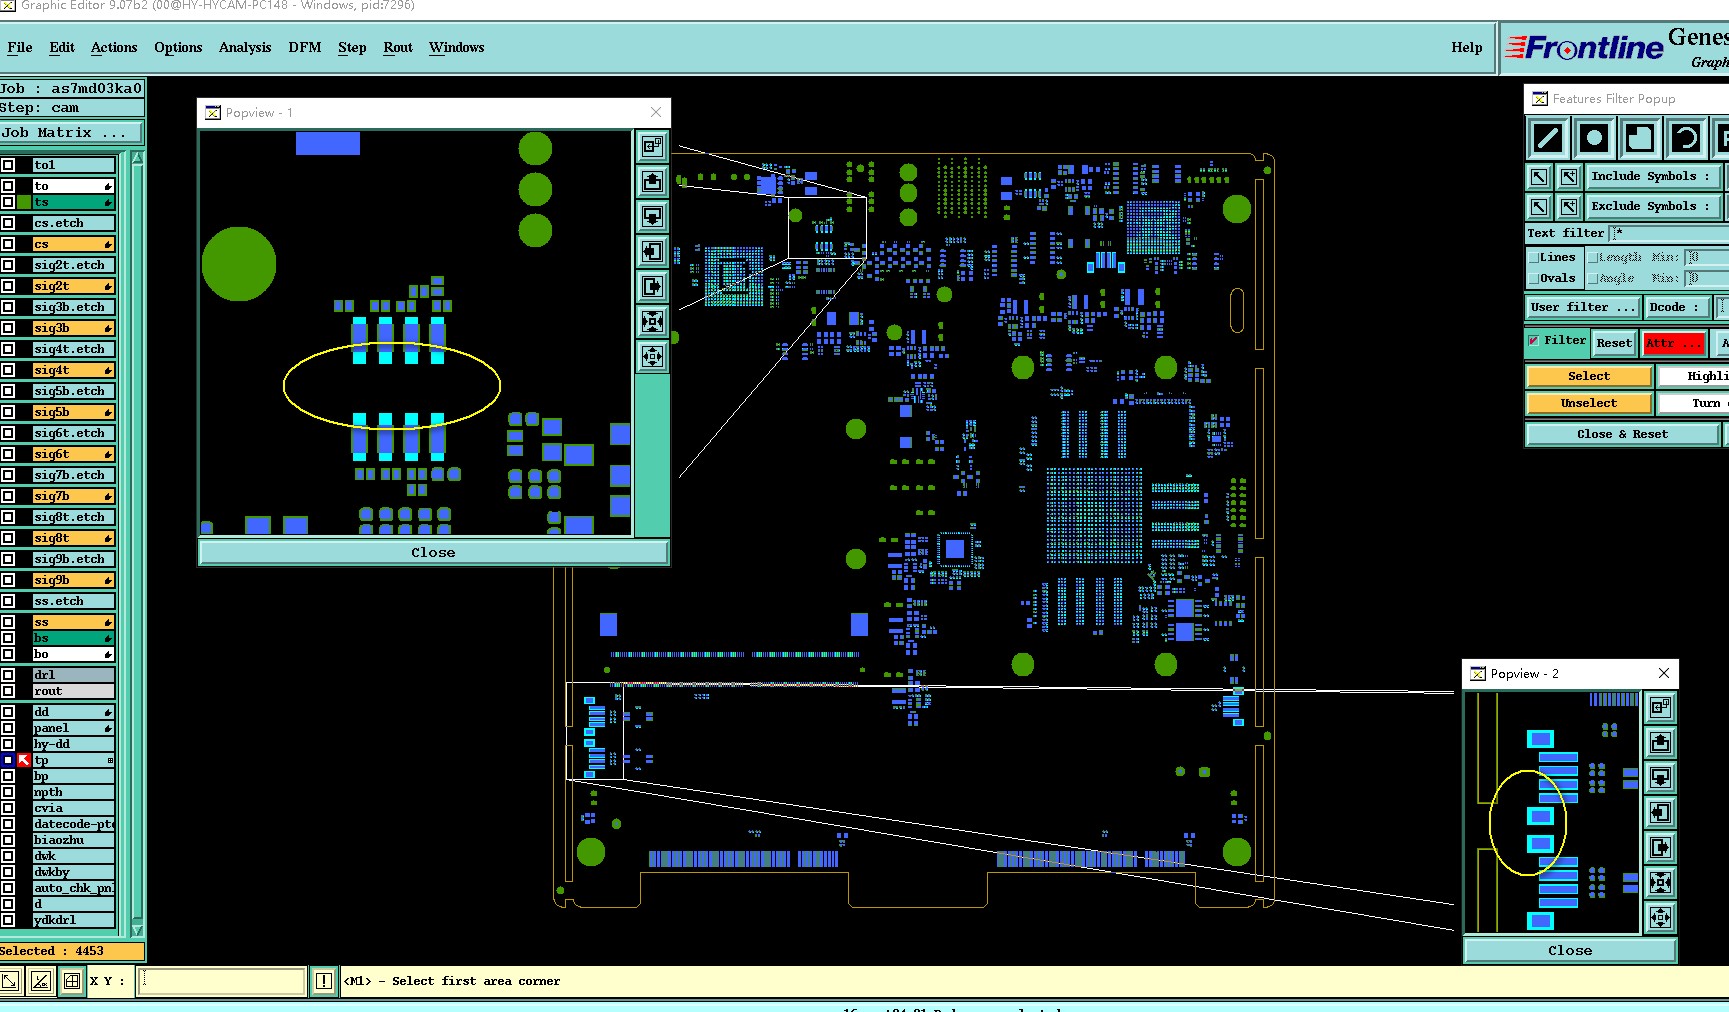Open the User filter options
This screenshot has height=1012, width=1729.
point(1583,308)
